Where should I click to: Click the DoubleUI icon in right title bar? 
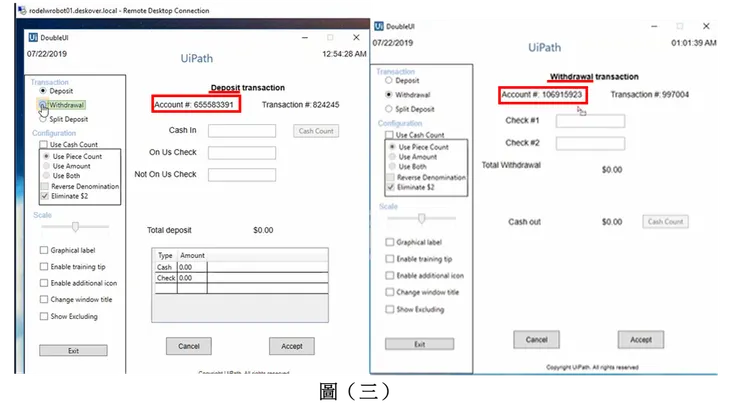point(379,26)
